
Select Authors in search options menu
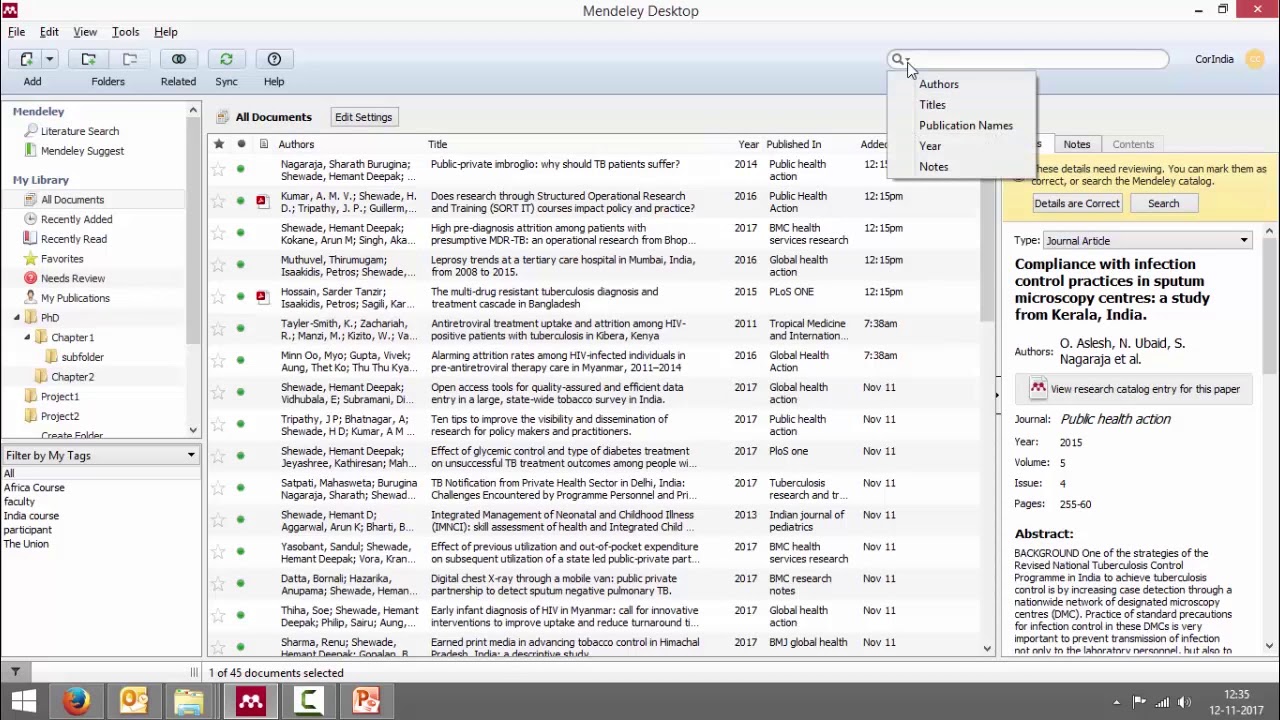tap(939, 84)
